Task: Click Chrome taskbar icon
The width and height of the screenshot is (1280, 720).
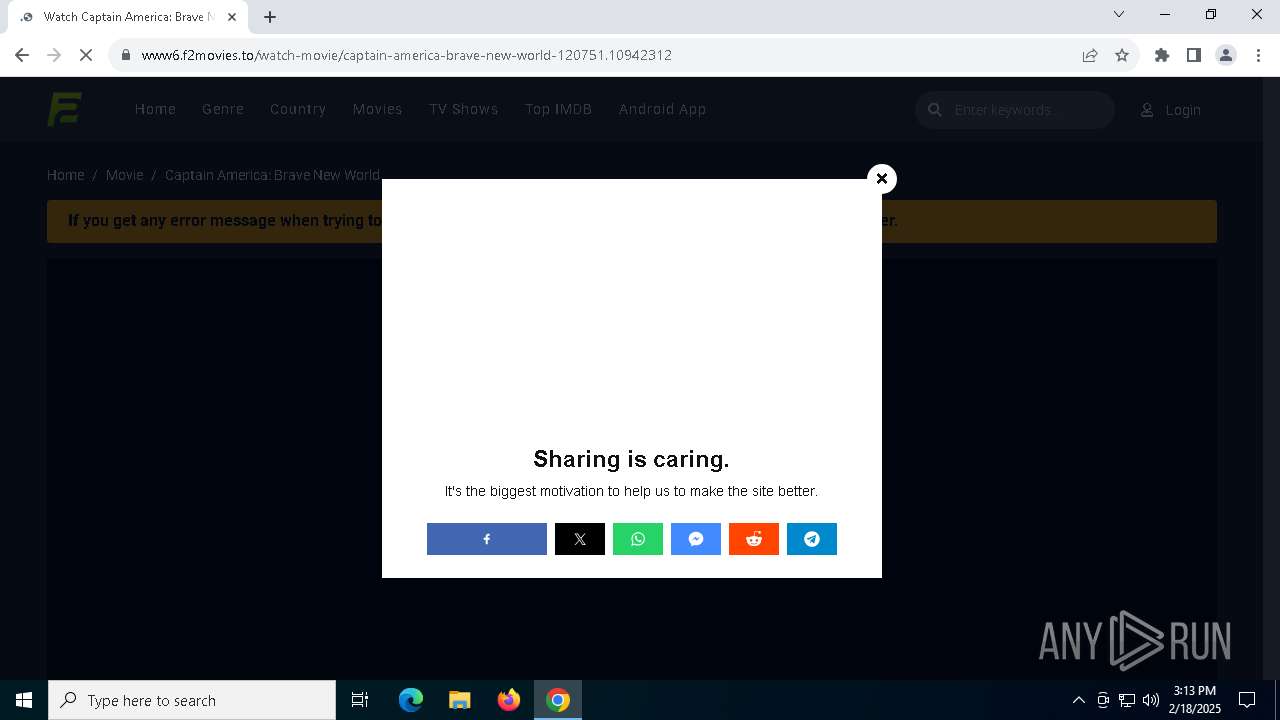Action: pyautogui.click(x=558, y=700)
